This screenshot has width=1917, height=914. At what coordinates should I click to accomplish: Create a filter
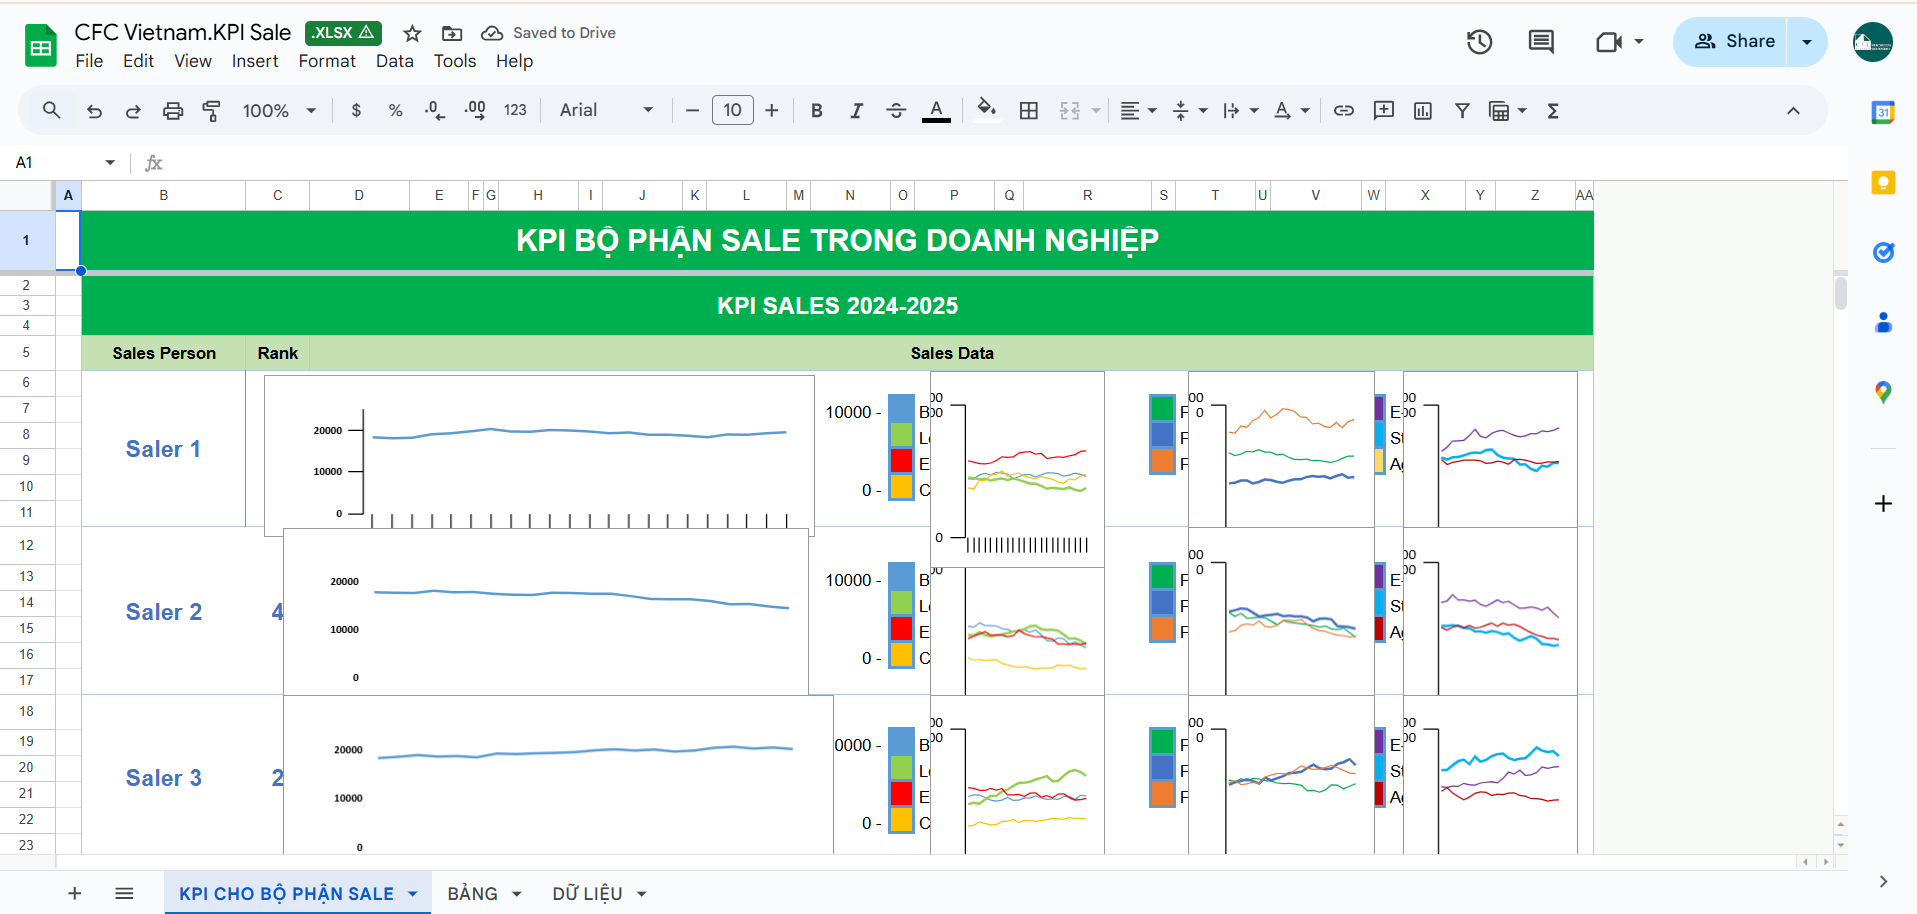point(1462,110)
